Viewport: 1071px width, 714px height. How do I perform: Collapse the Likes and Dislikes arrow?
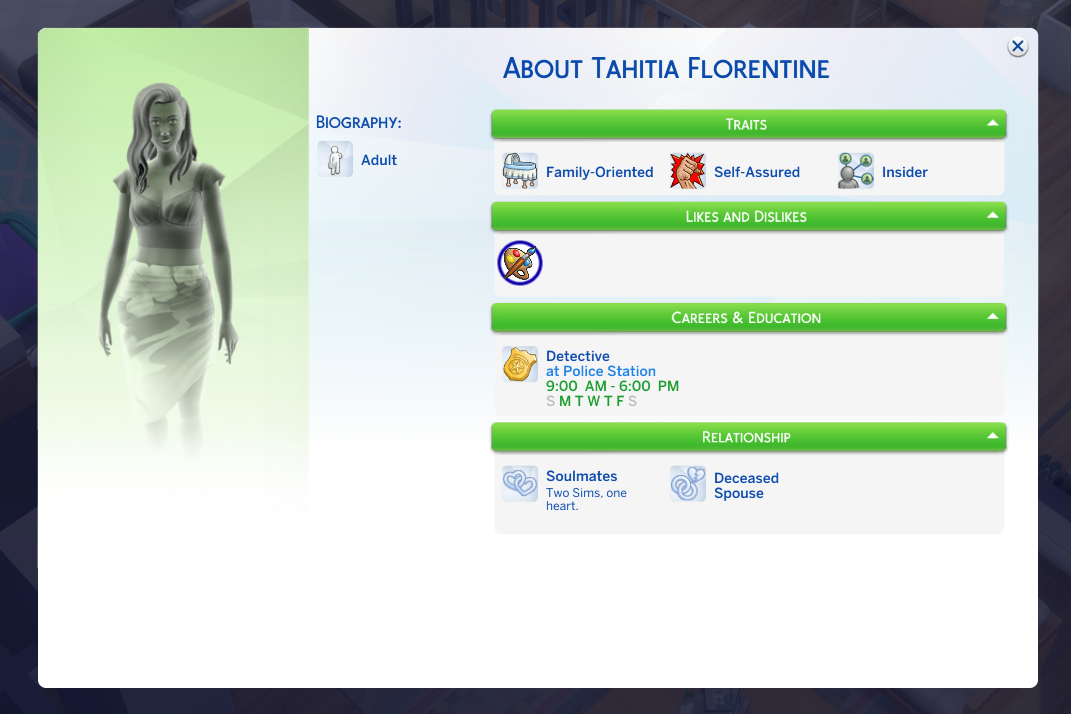pos(992,216)
